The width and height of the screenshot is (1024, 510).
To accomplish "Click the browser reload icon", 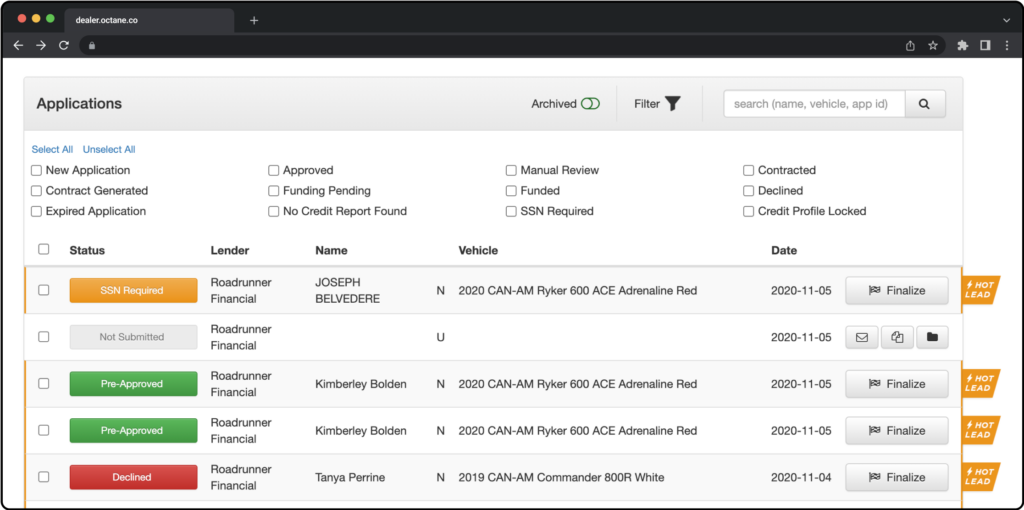I will 64,45.
